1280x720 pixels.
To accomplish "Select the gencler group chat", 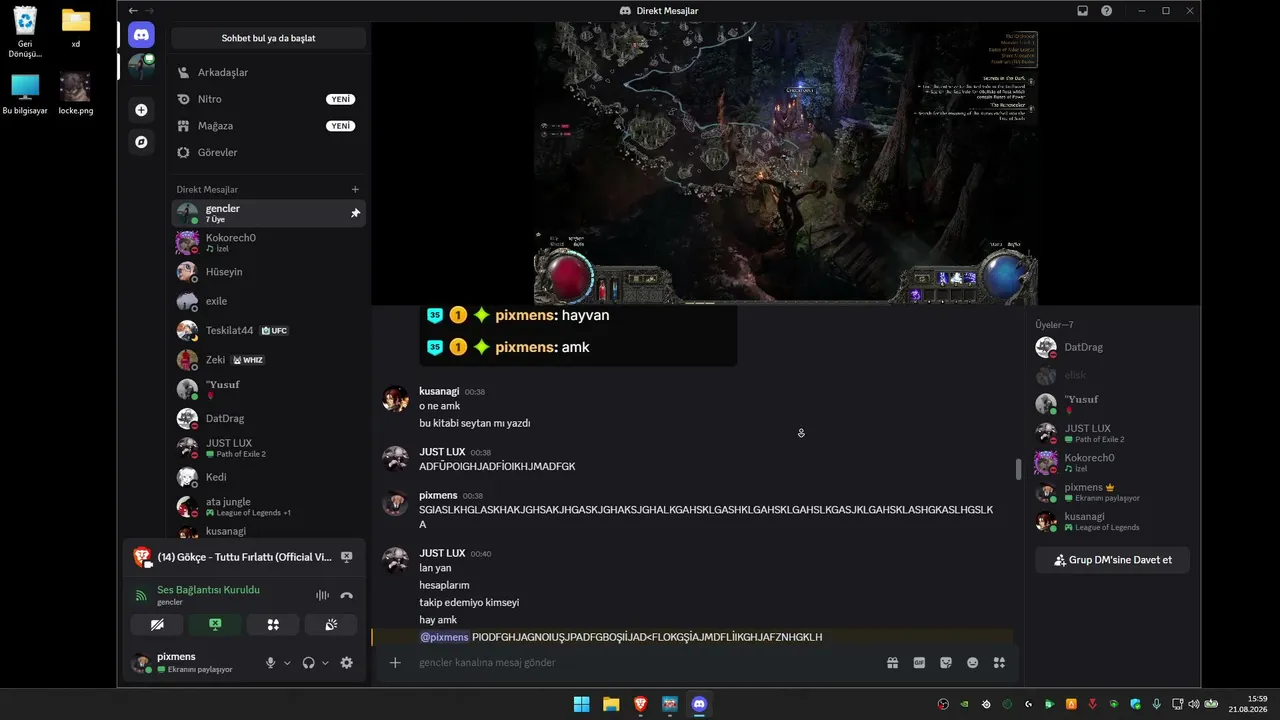I will pyautogui.click(x=268, y=213).
